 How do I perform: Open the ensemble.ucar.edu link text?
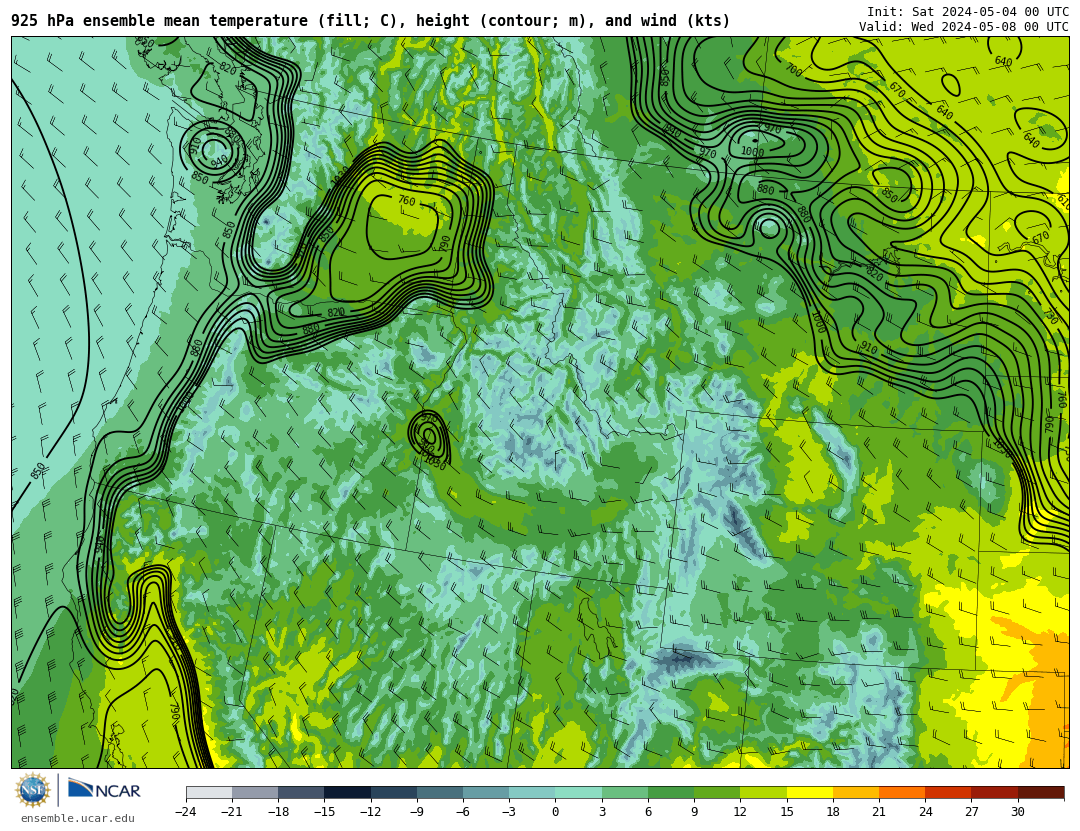(78, 819)
